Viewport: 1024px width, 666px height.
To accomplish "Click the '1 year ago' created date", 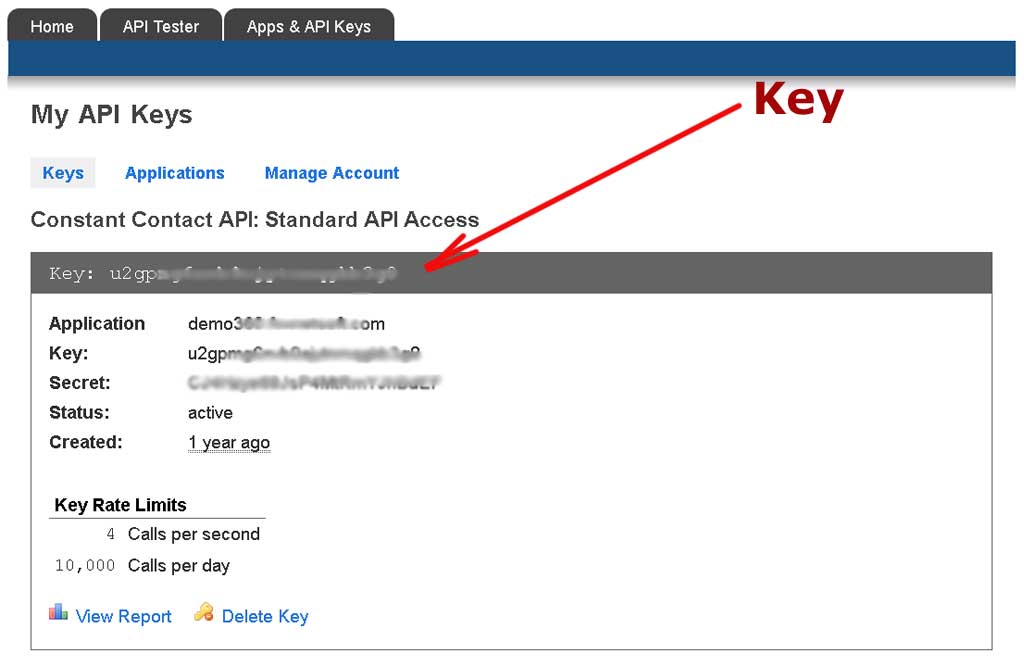I will tap(229, 443).
